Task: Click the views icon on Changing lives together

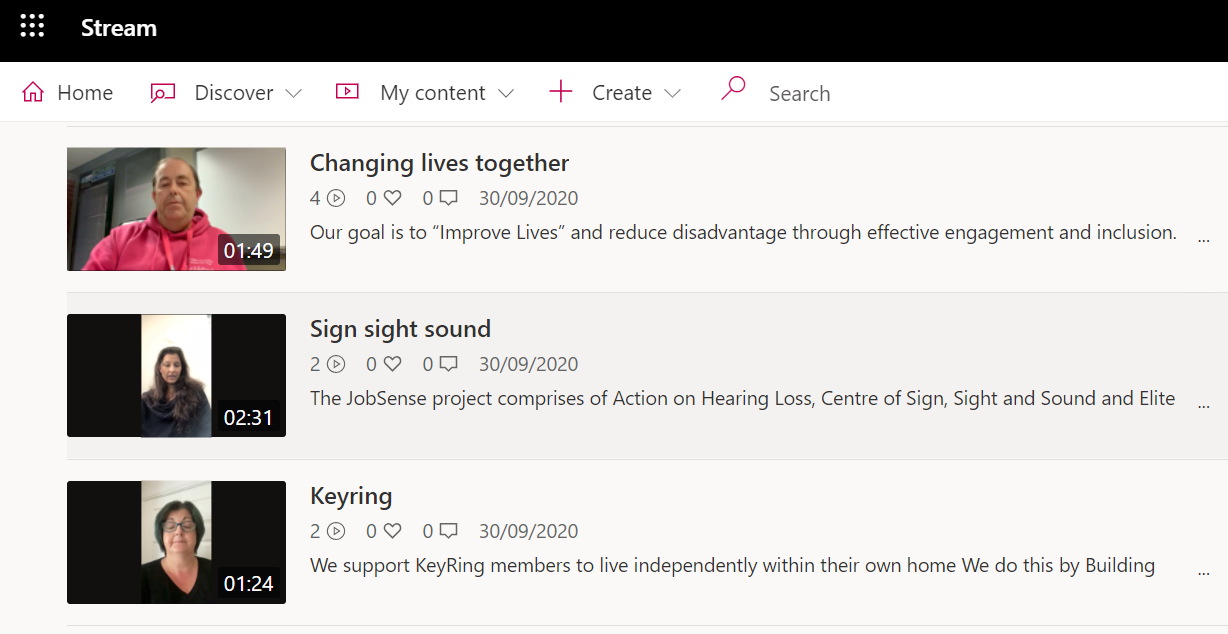Action: point(336,198)
